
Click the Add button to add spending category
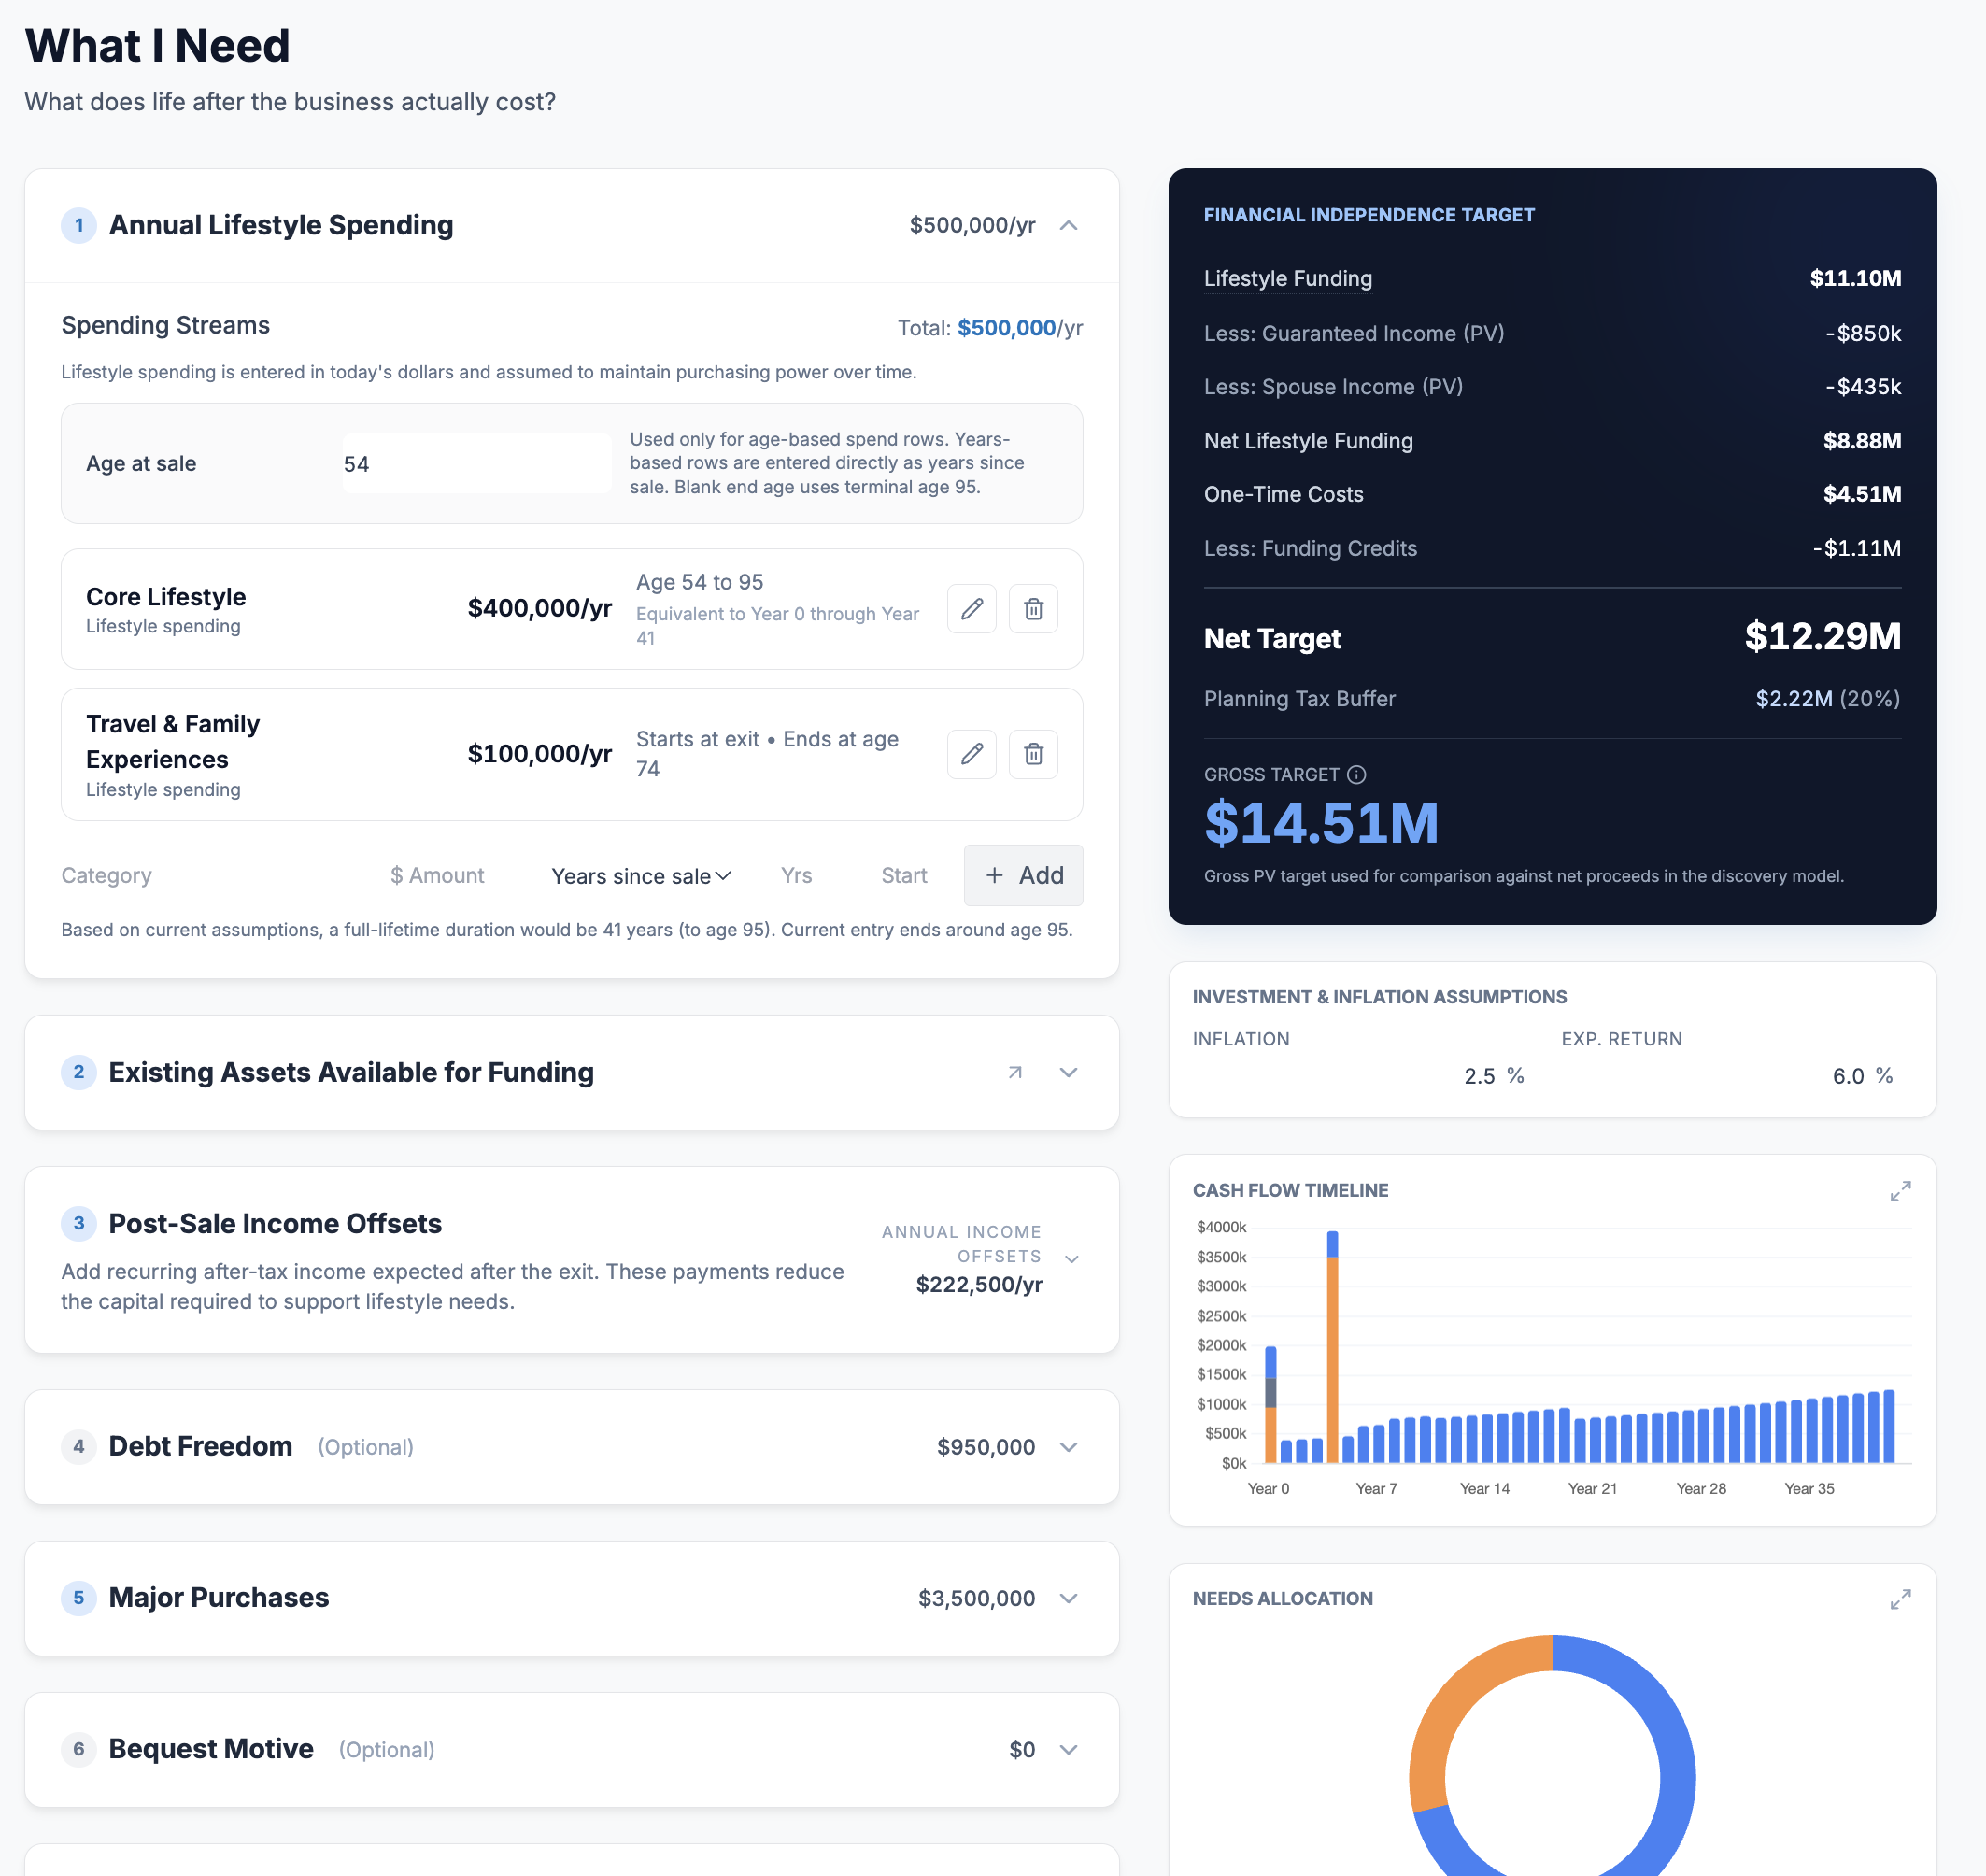1023,875
